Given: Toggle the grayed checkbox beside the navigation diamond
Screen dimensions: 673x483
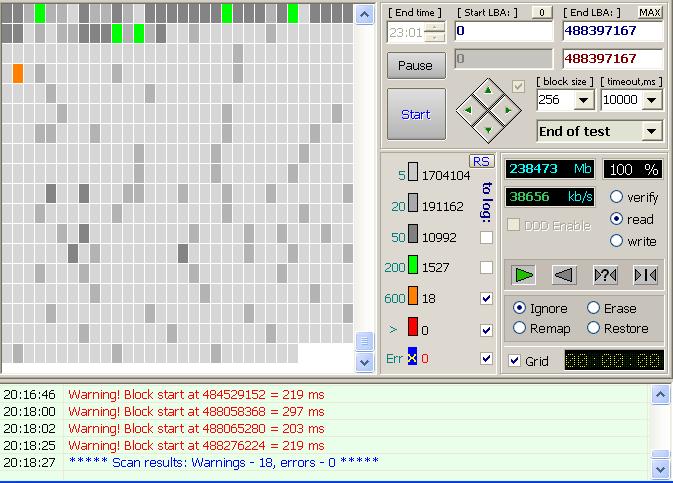Looking at the screenshot, I should coord(518,86).
